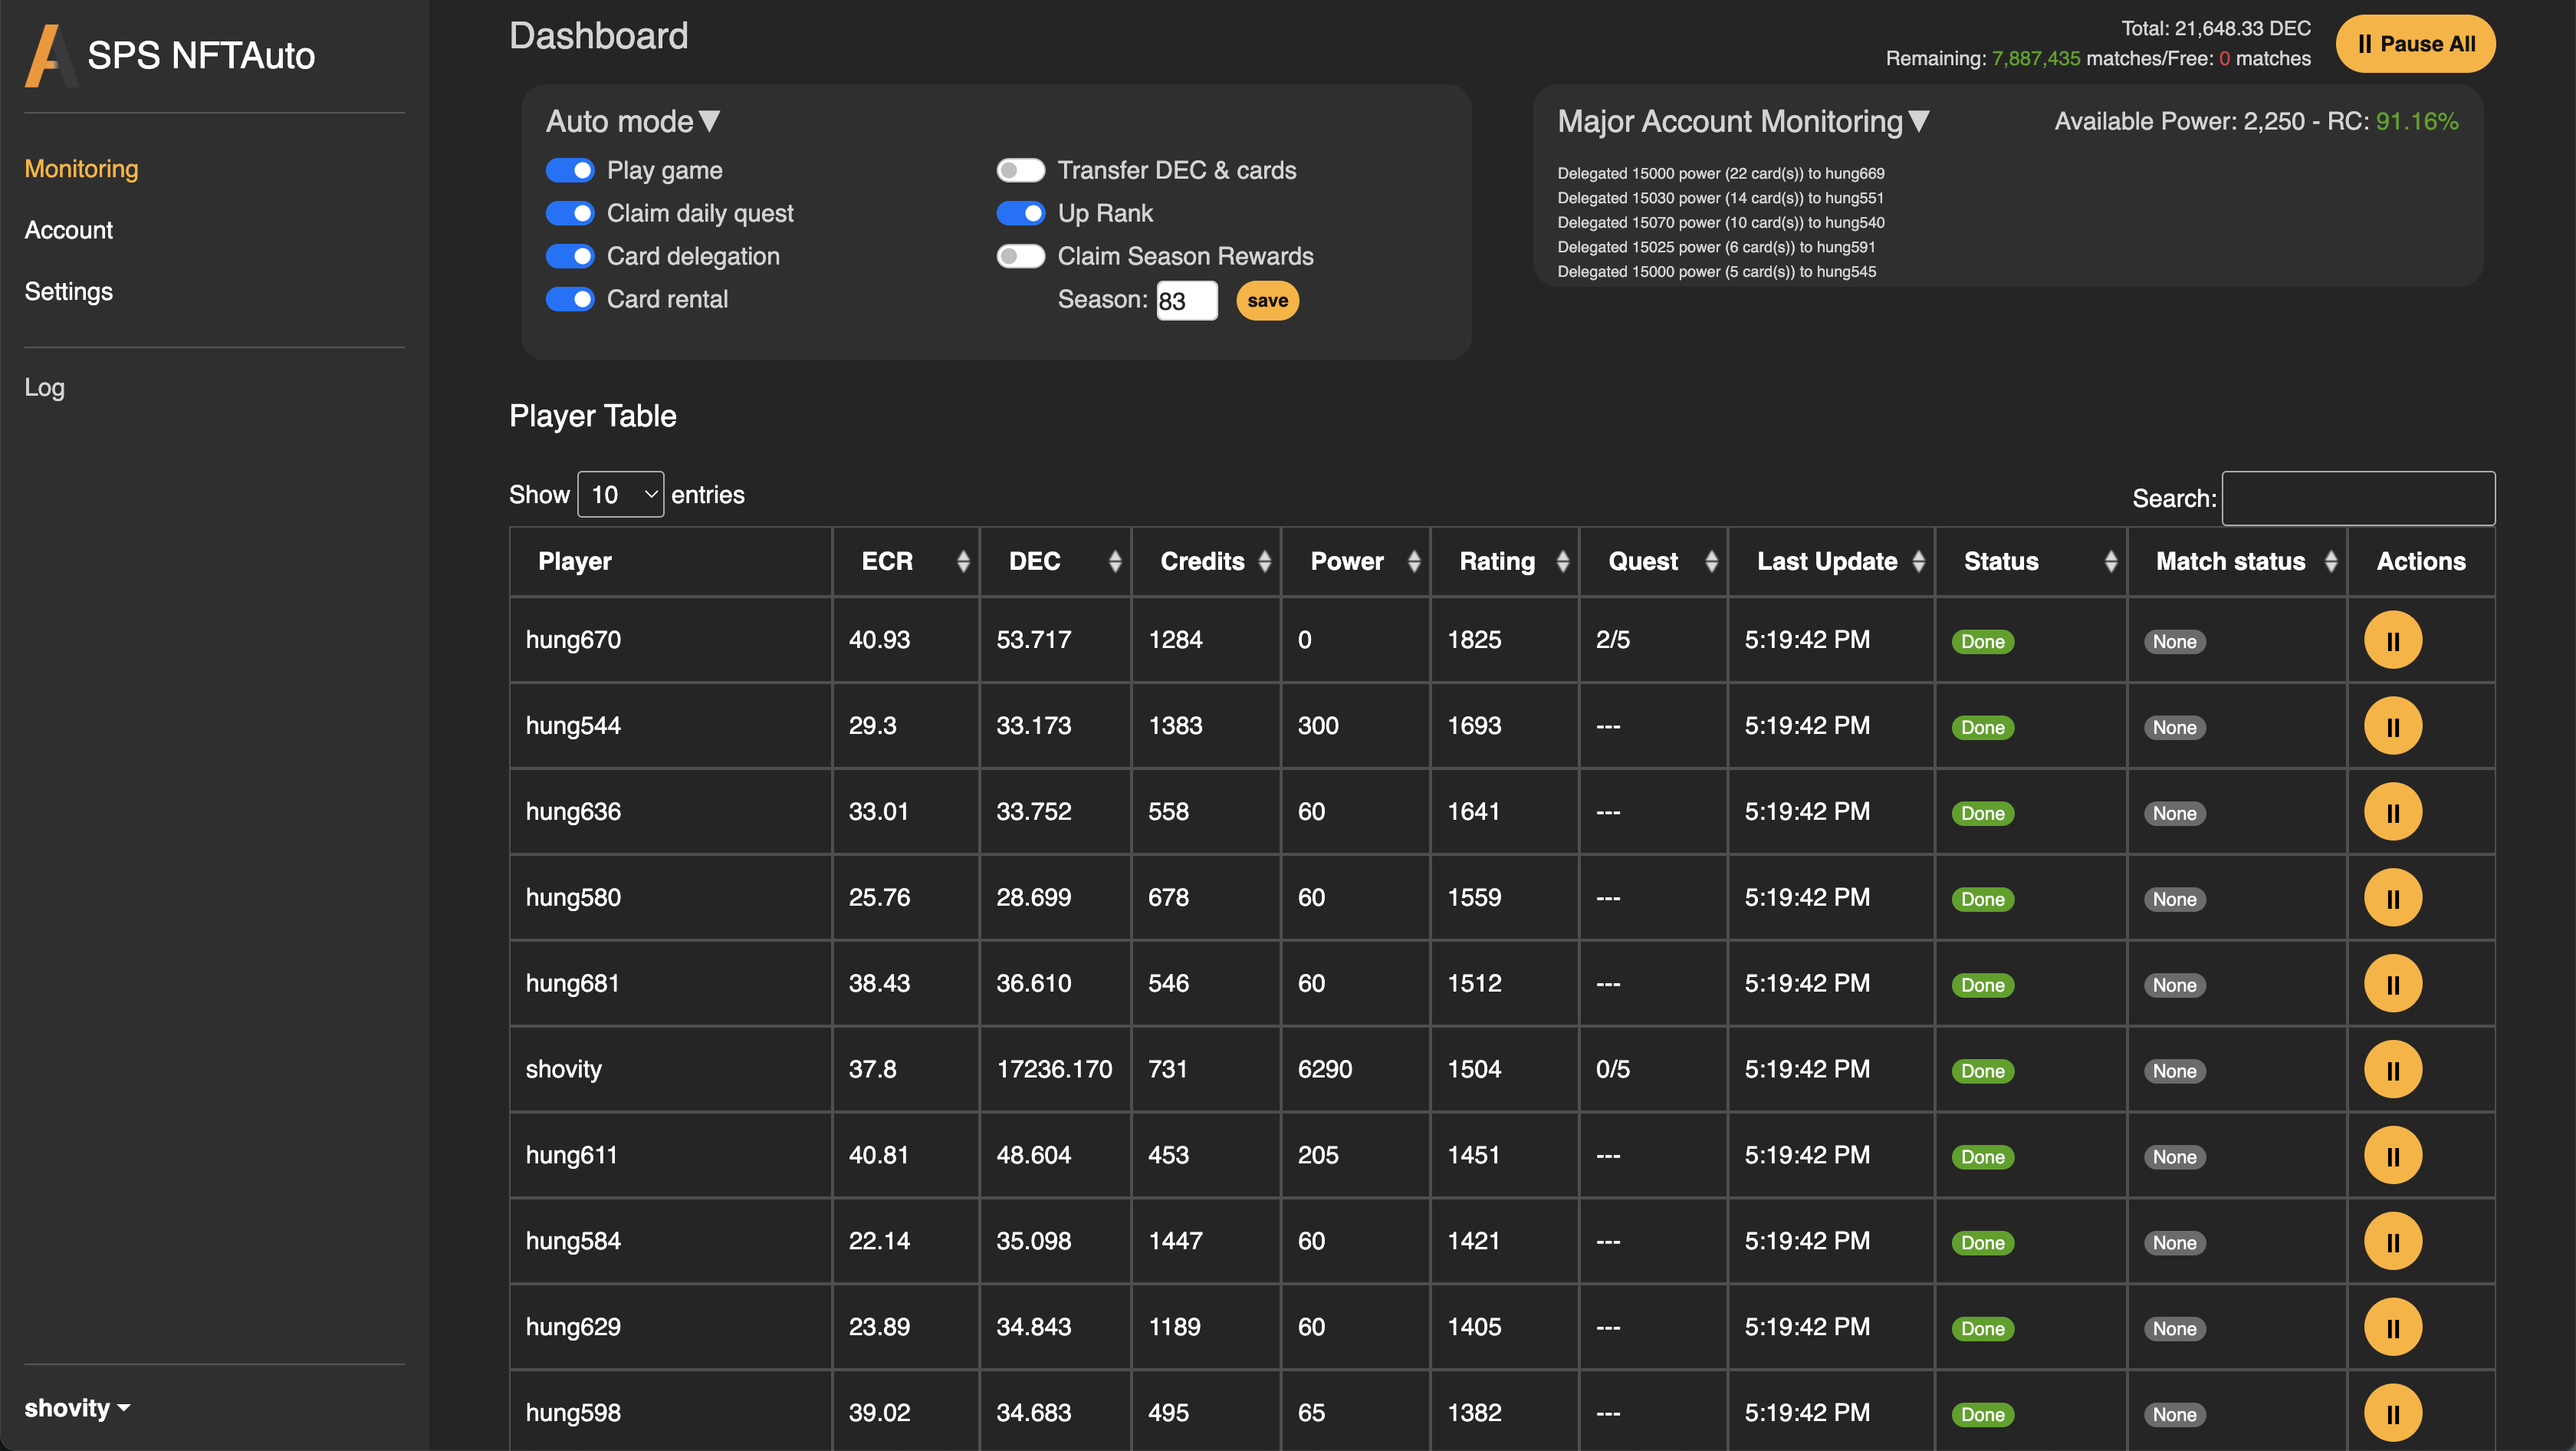Pause automation for player hung598
Image resolution: width=2576 pixels, height=1451 pixels.
point(2392,1413)
